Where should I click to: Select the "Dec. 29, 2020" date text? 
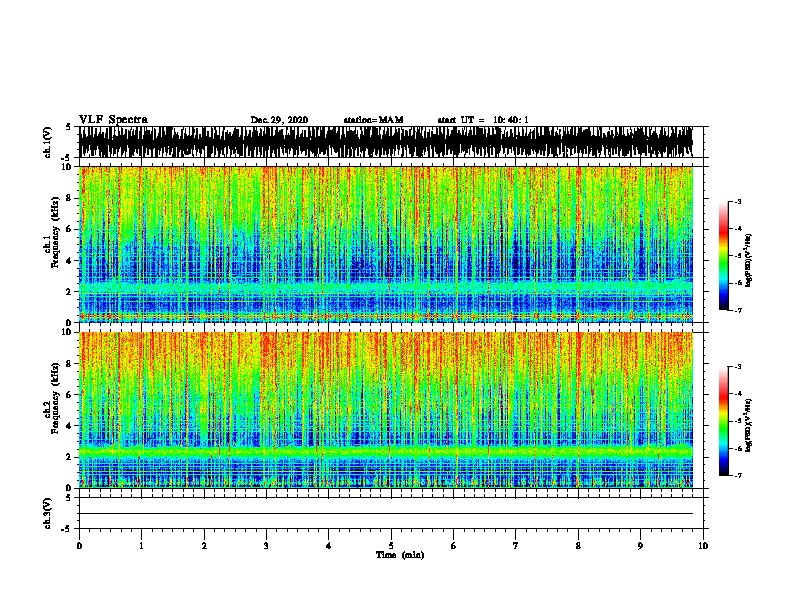(279, 120)
